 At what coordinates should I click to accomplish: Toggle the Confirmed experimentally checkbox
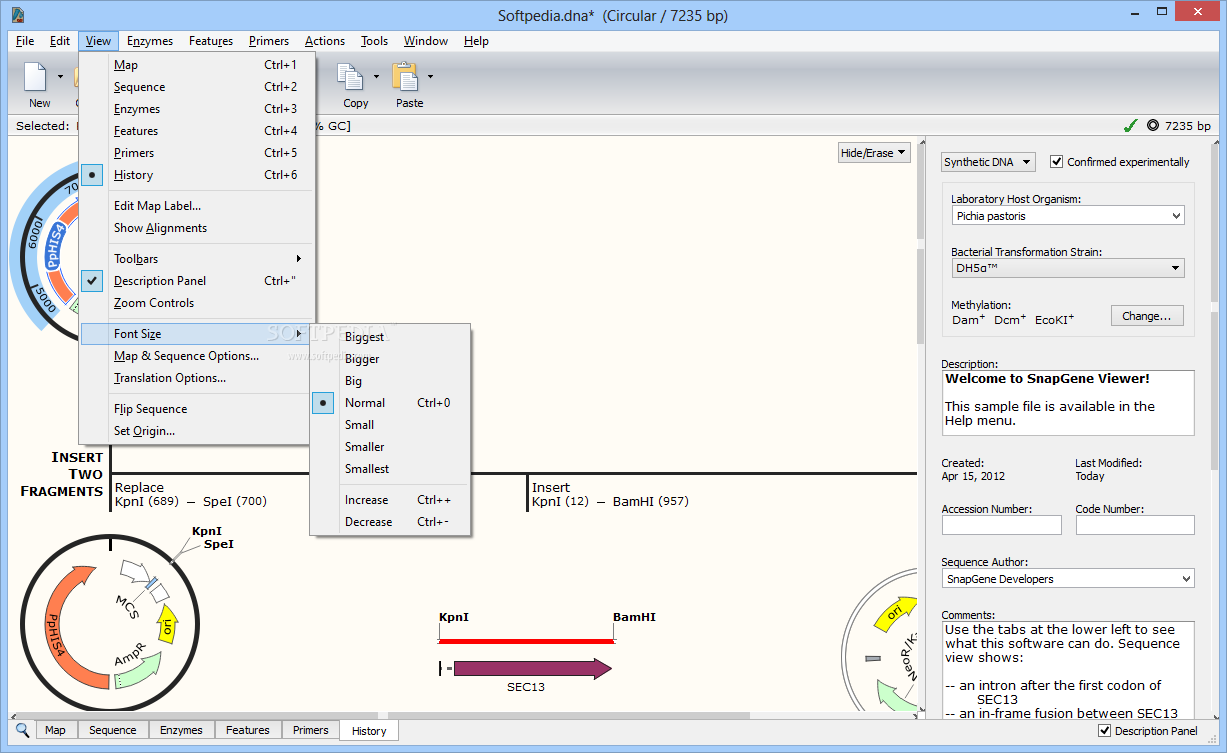point(1056,162)
